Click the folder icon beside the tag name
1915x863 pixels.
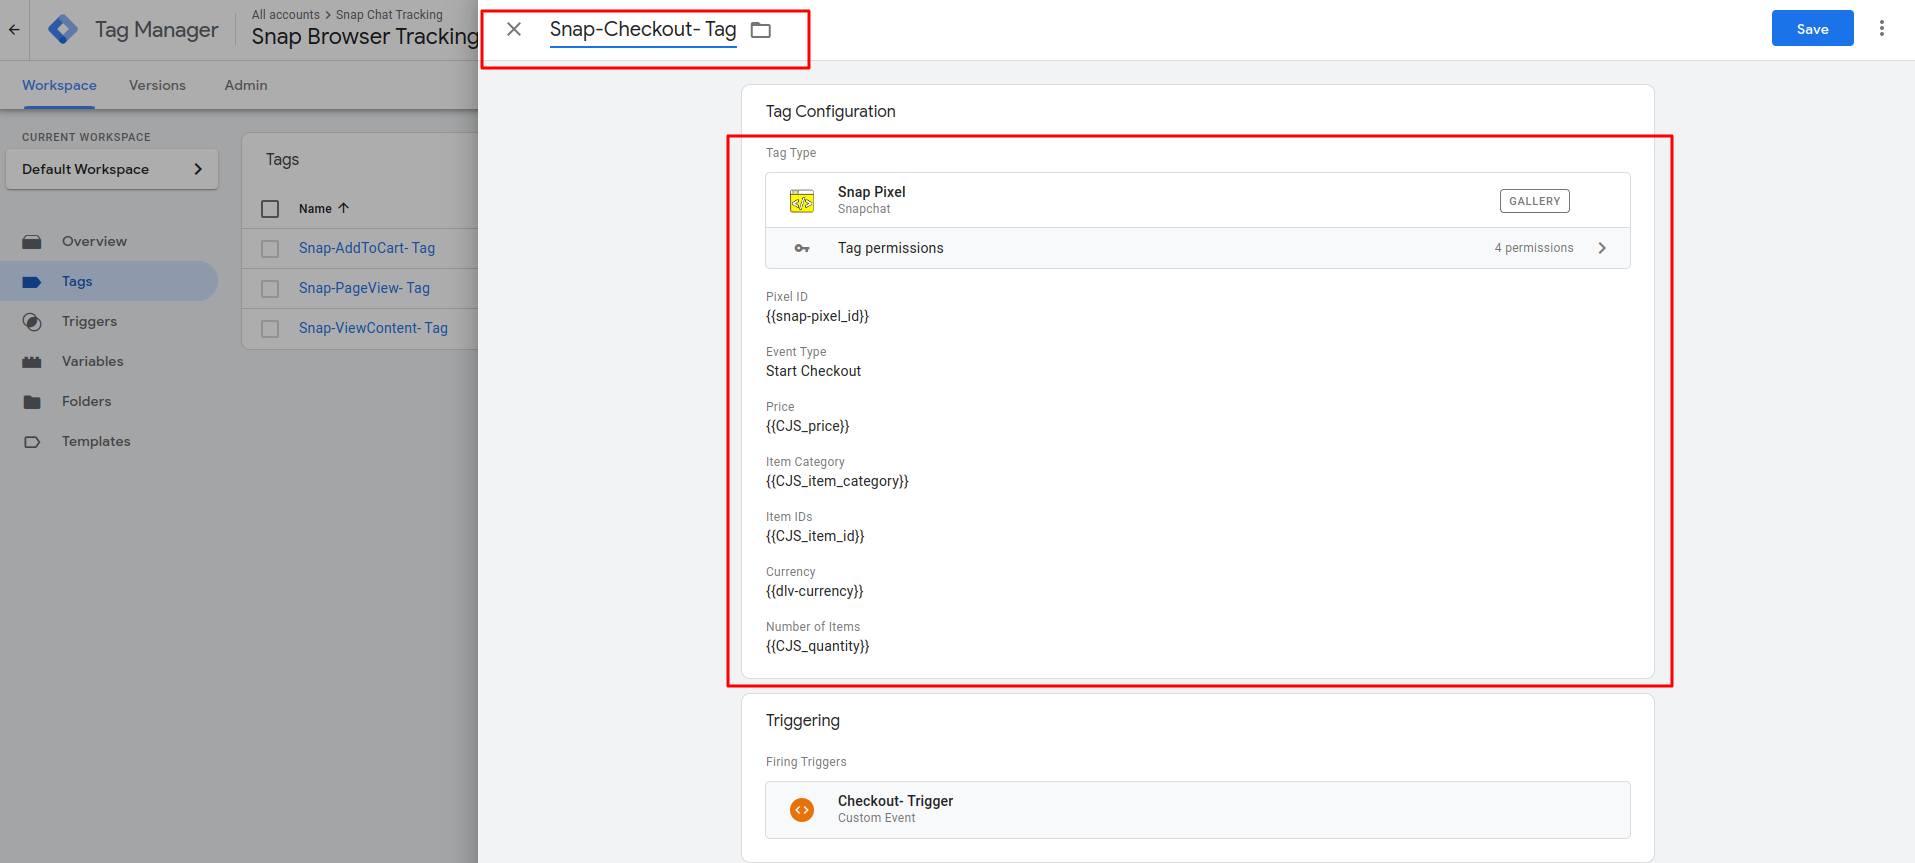[761, 30]
